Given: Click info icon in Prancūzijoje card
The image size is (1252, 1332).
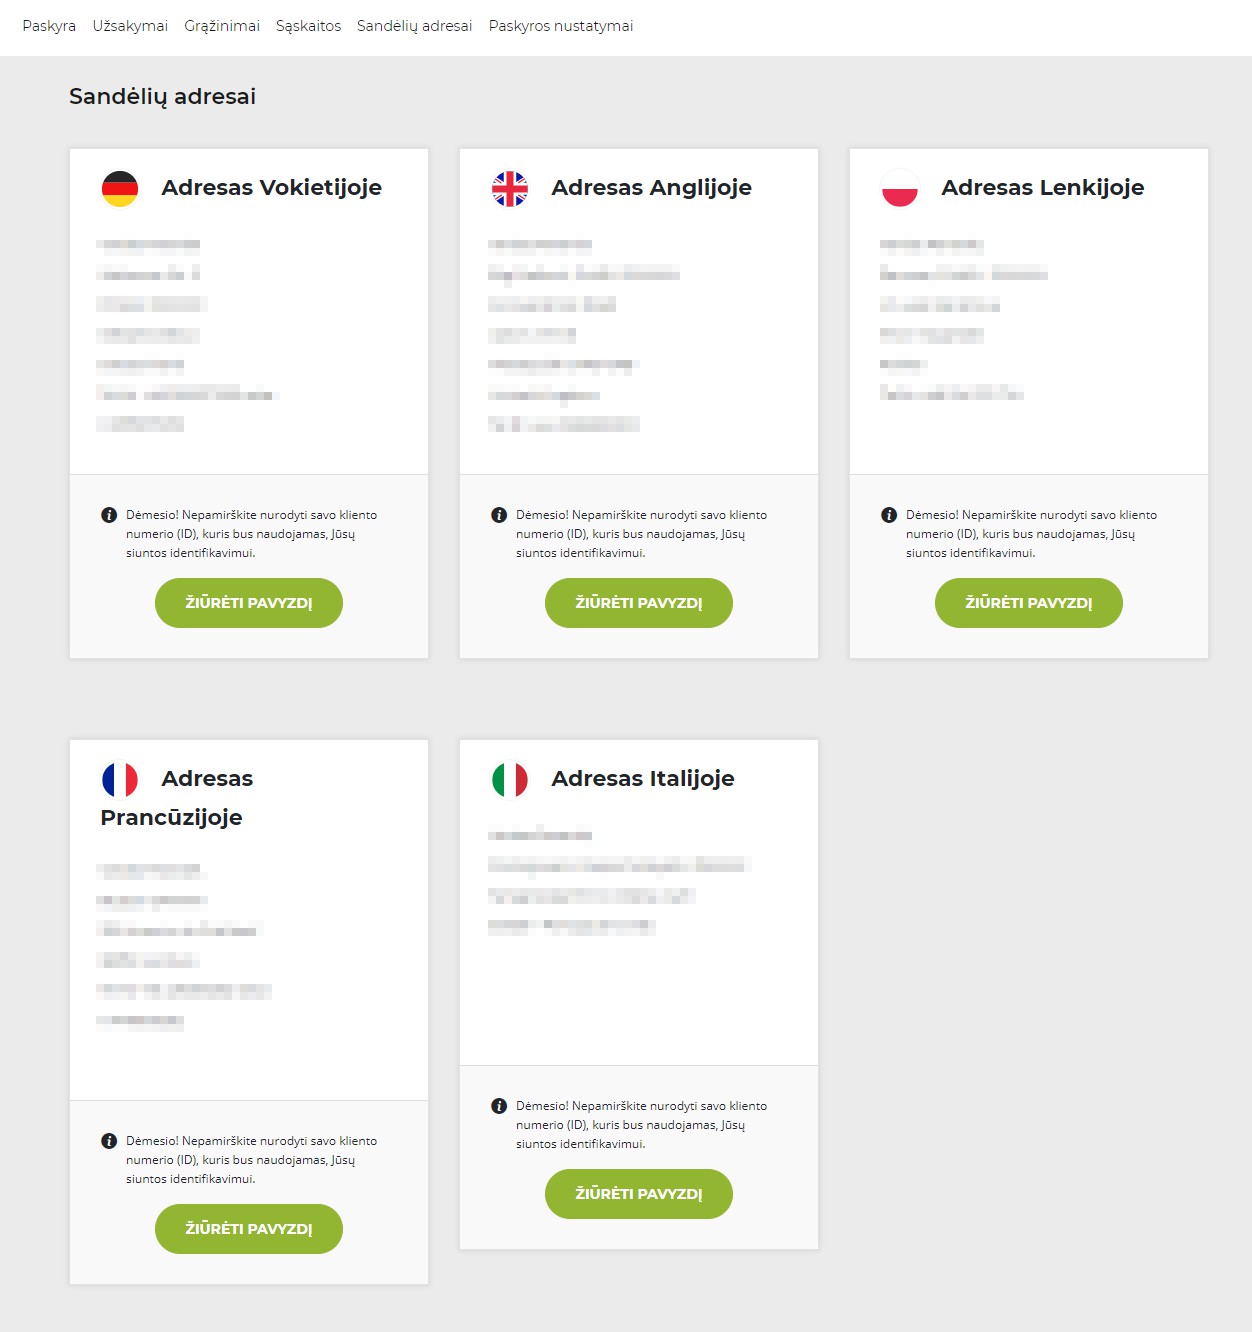Looking at the screenshot, I should [x=109, y=1141].
